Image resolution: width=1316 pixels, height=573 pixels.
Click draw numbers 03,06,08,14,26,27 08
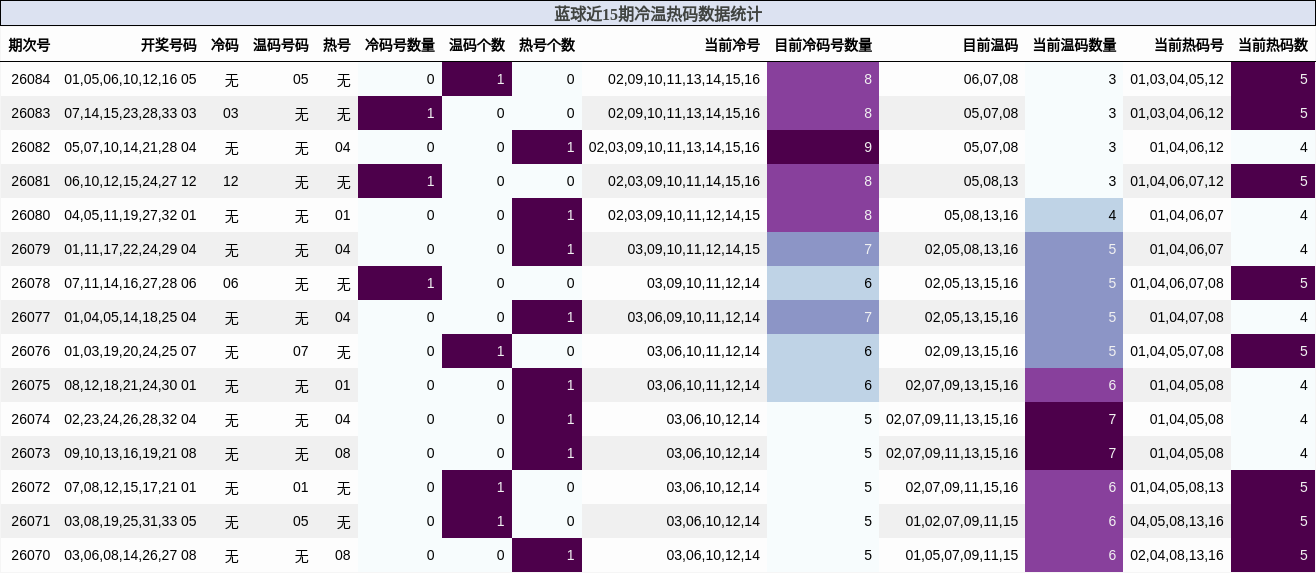(130, 555)
